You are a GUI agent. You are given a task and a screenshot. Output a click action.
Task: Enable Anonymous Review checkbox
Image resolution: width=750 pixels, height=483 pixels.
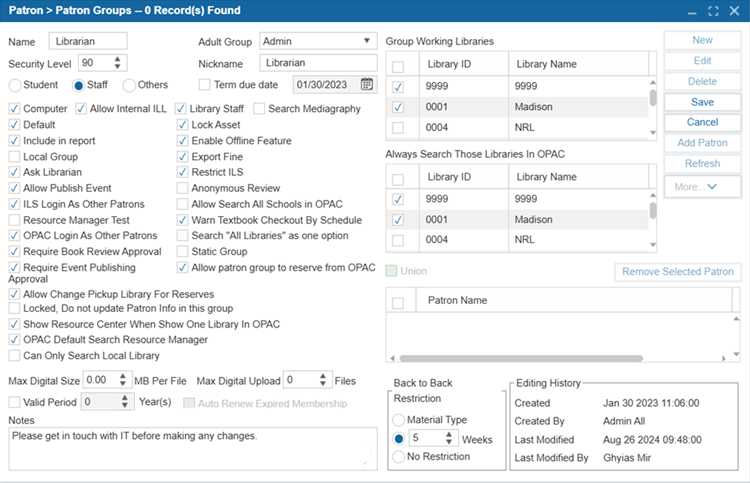[182, 188]
